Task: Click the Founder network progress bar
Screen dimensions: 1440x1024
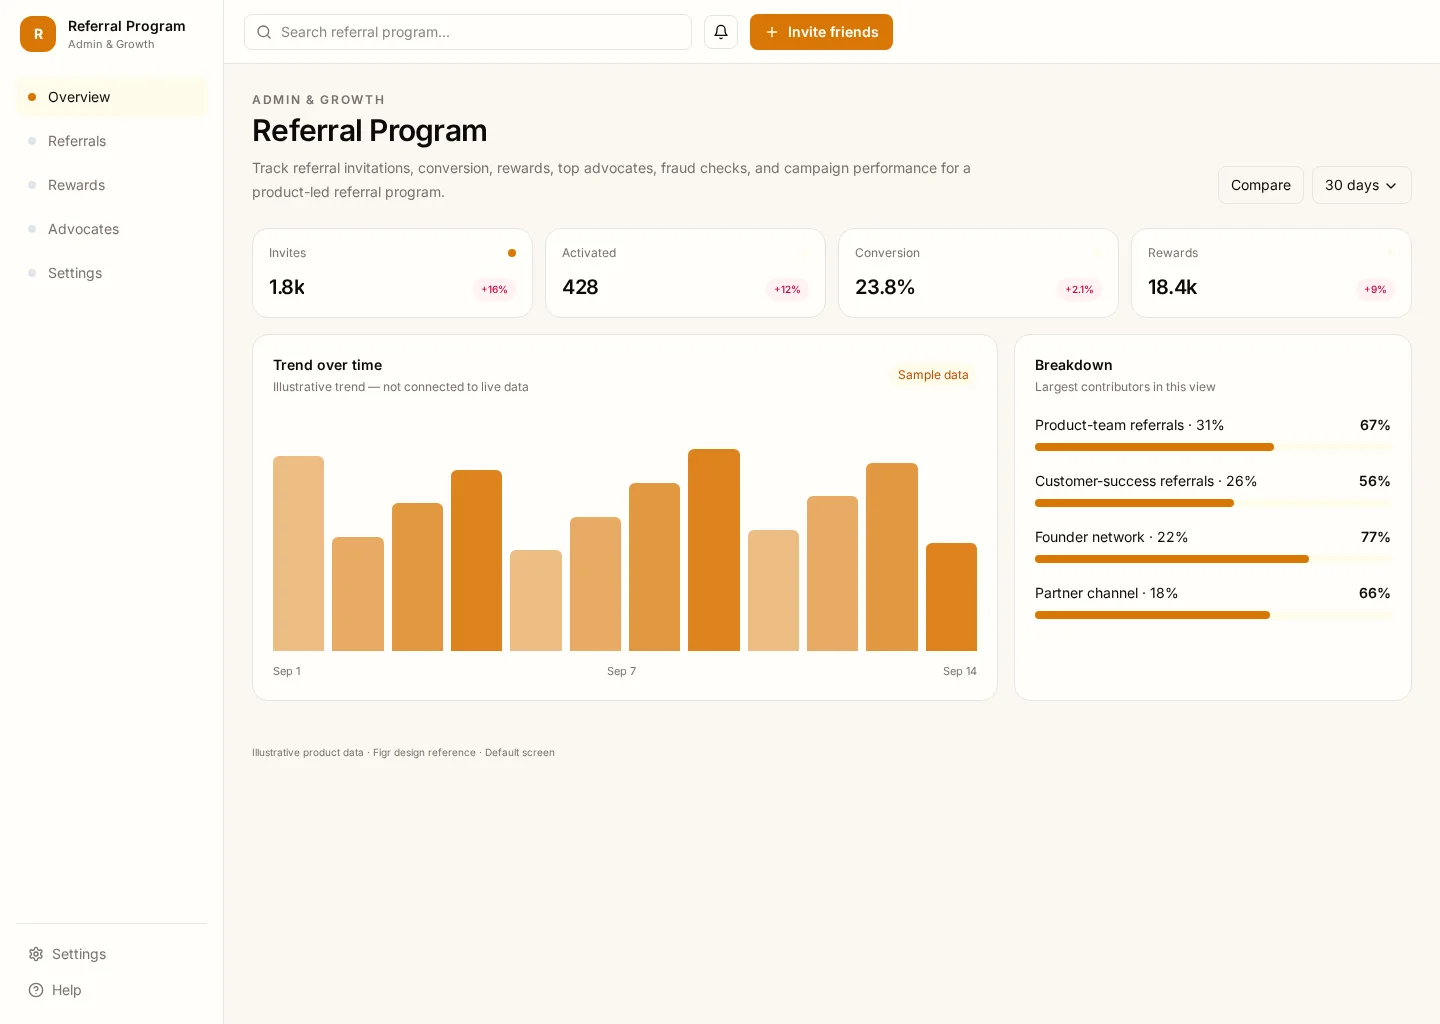Action: [1213, 559]
